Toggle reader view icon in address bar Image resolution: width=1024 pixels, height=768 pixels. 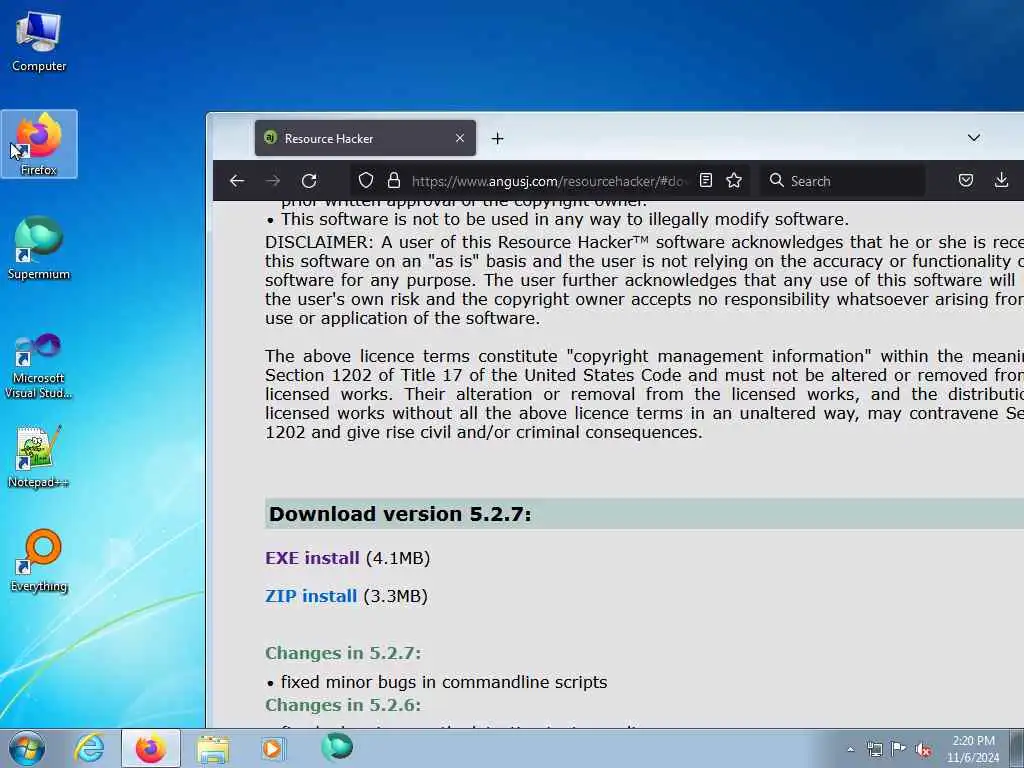click(706, 181)
